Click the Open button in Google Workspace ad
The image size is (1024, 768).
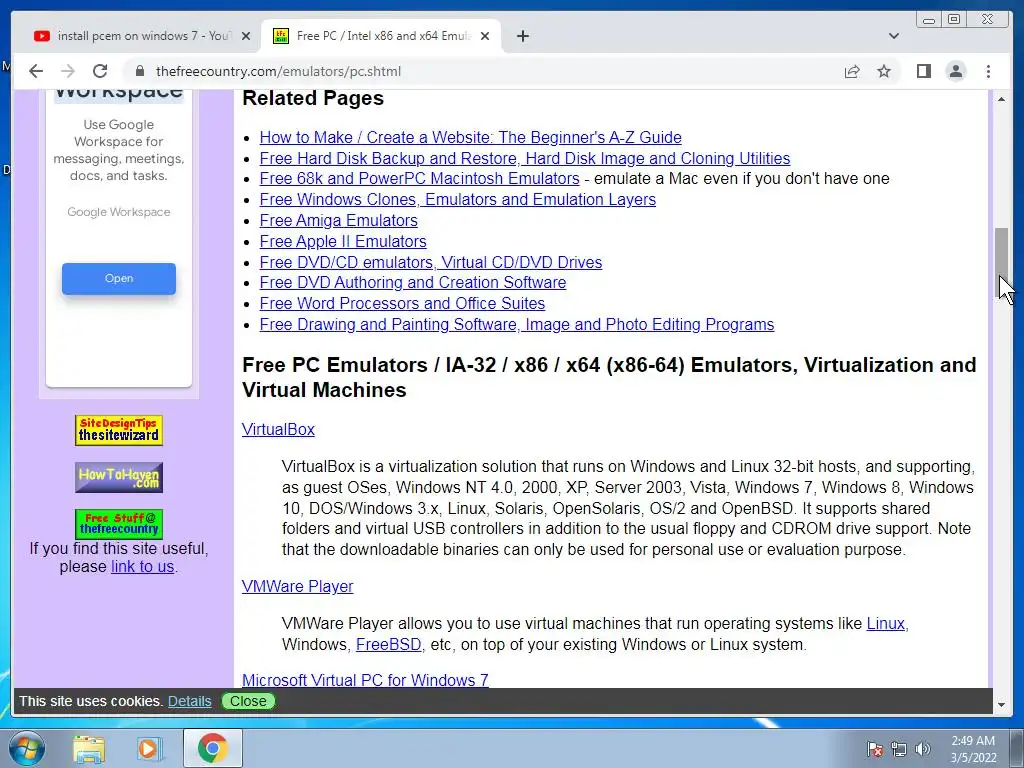click(x=119, y=278)
